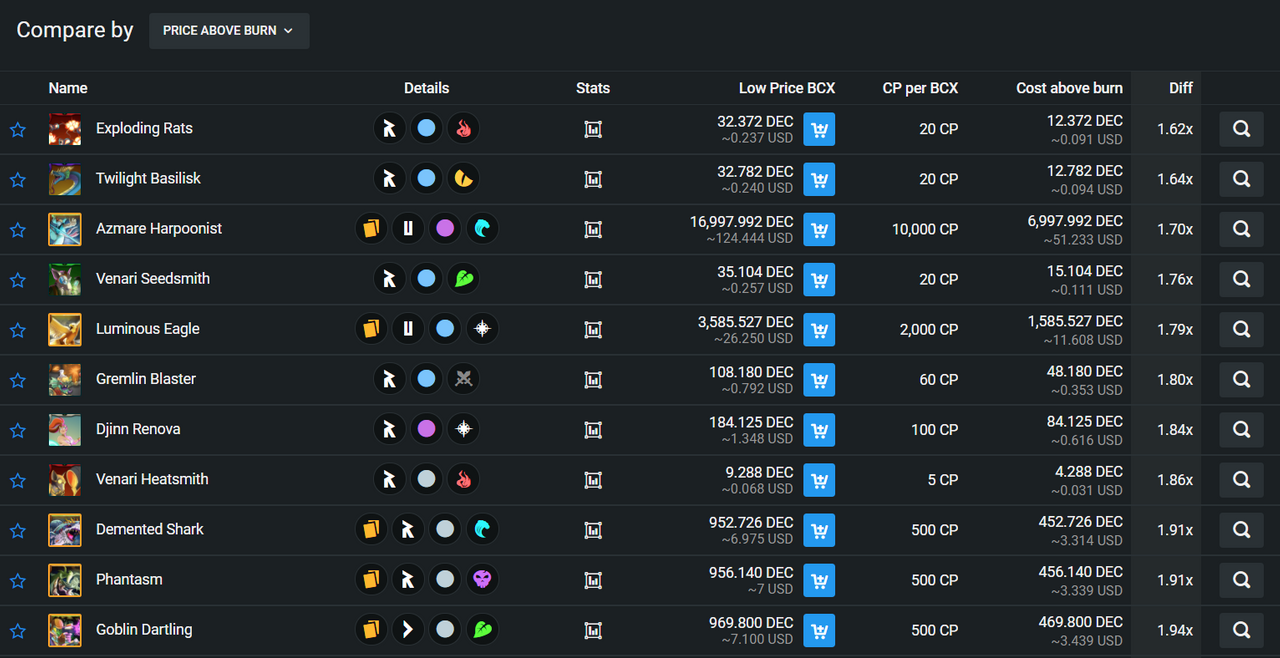View stats for Exploding Rats
Image resolution: width=1280 pixels, height=658 pixels.
pos(593,129)
